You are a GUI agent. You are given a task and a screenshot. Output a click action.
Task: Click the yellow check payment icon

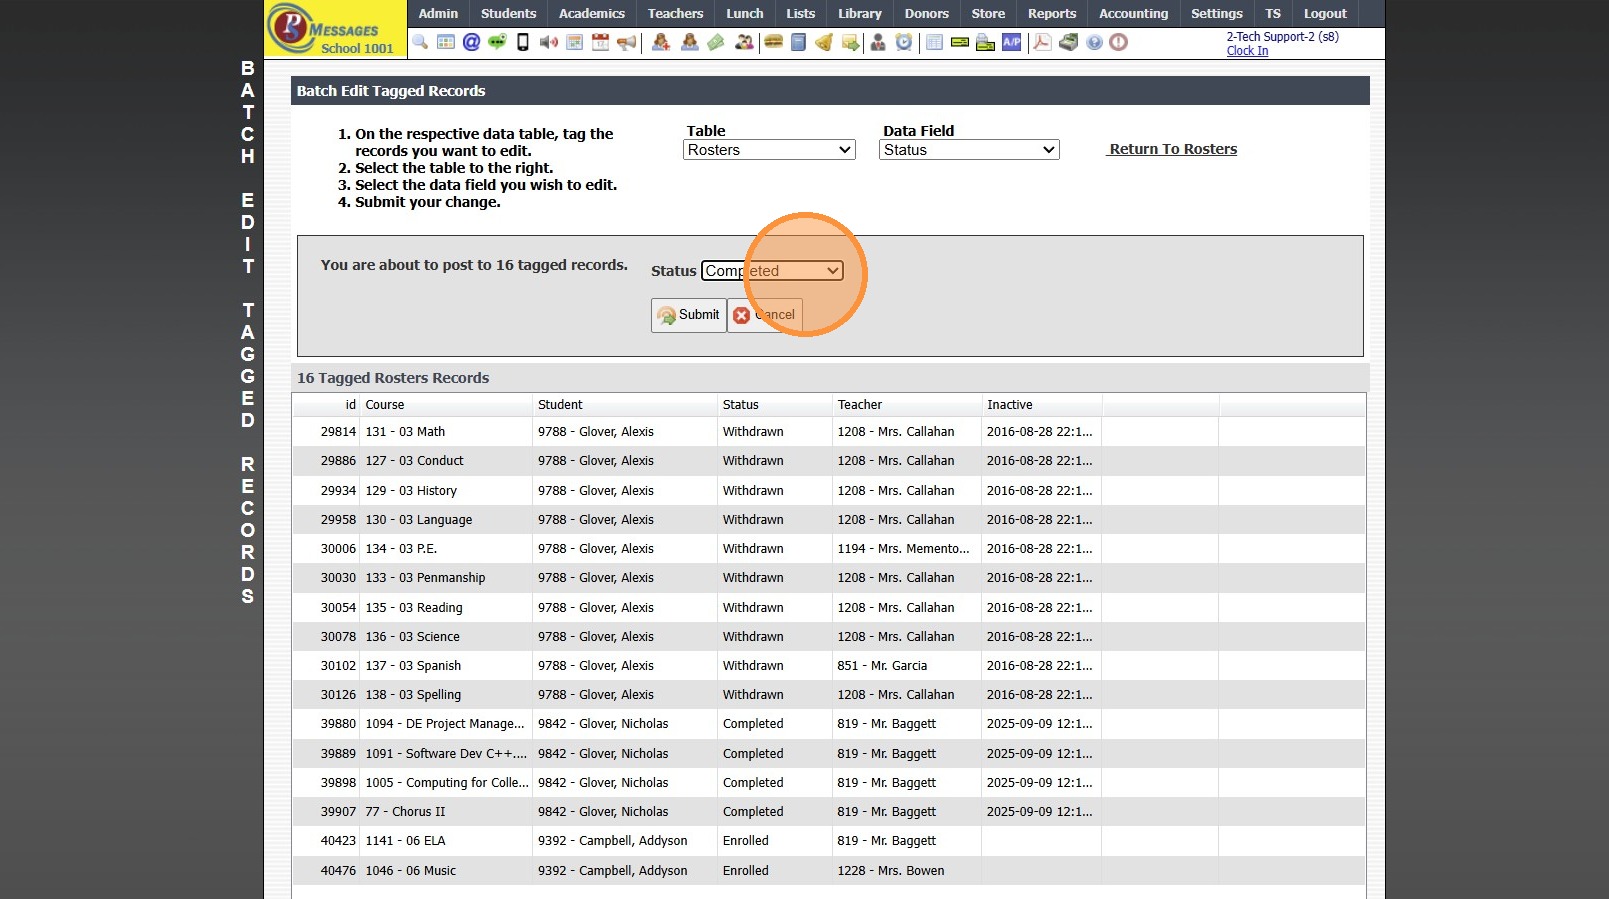pos(960,42)
